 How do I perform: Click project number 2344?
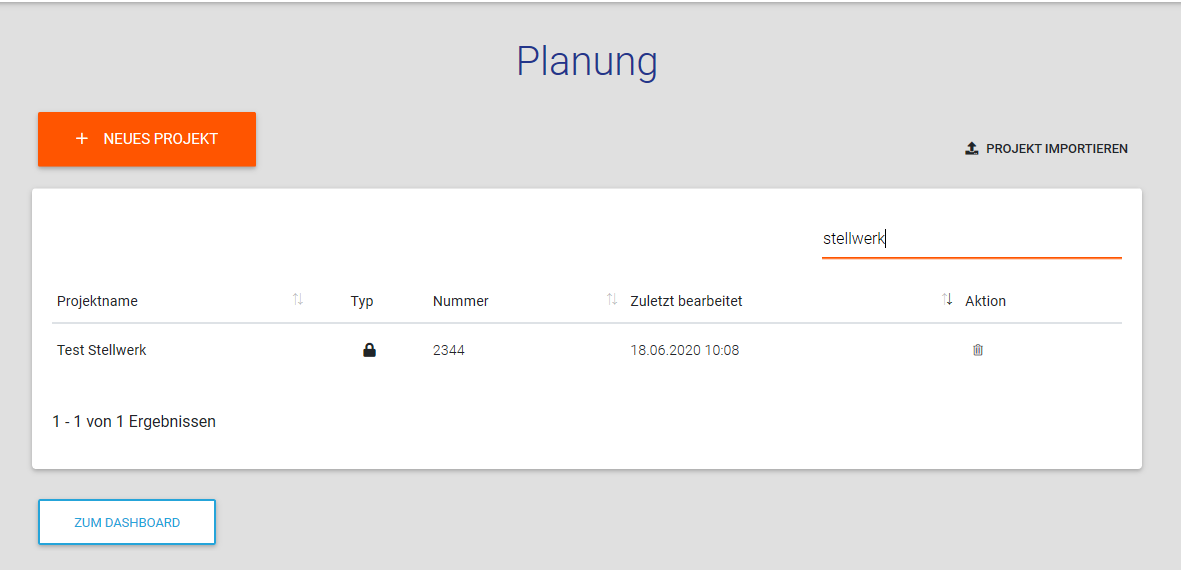pyautogui.click(x=449, y=350)
